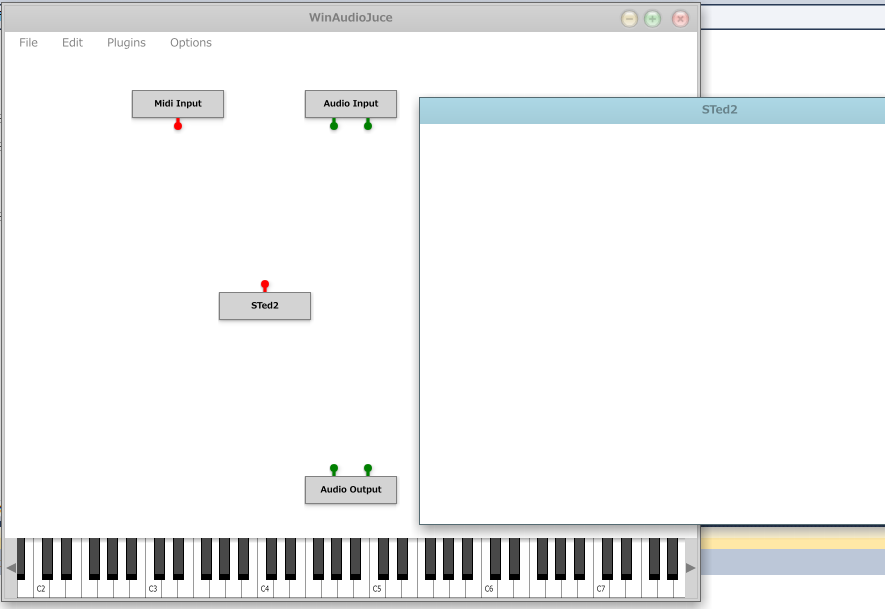Select the STed2 plugin node

pos(265,306)
